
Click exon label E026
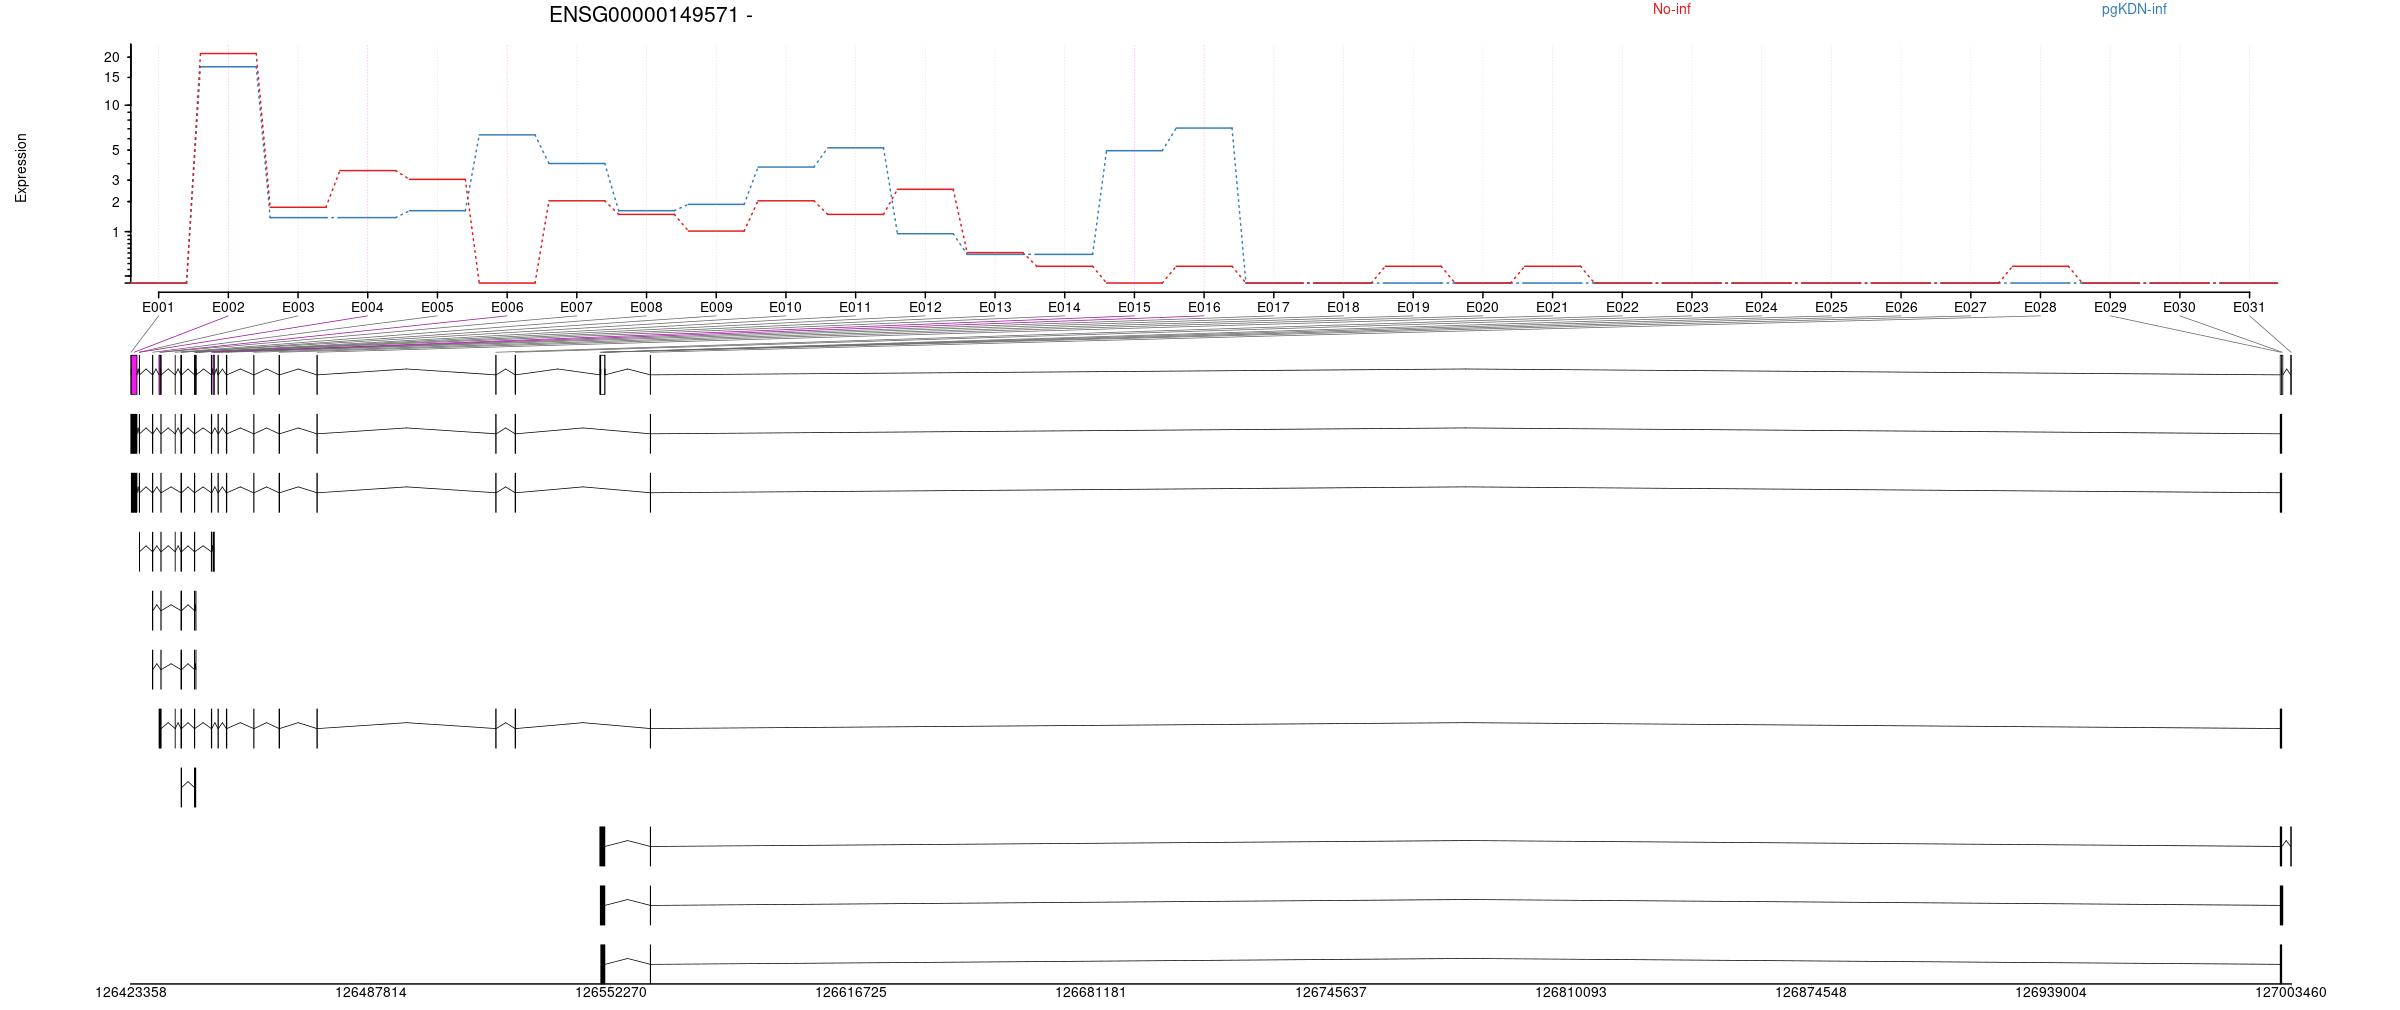pyautogui.click(x=1901, y=307)
